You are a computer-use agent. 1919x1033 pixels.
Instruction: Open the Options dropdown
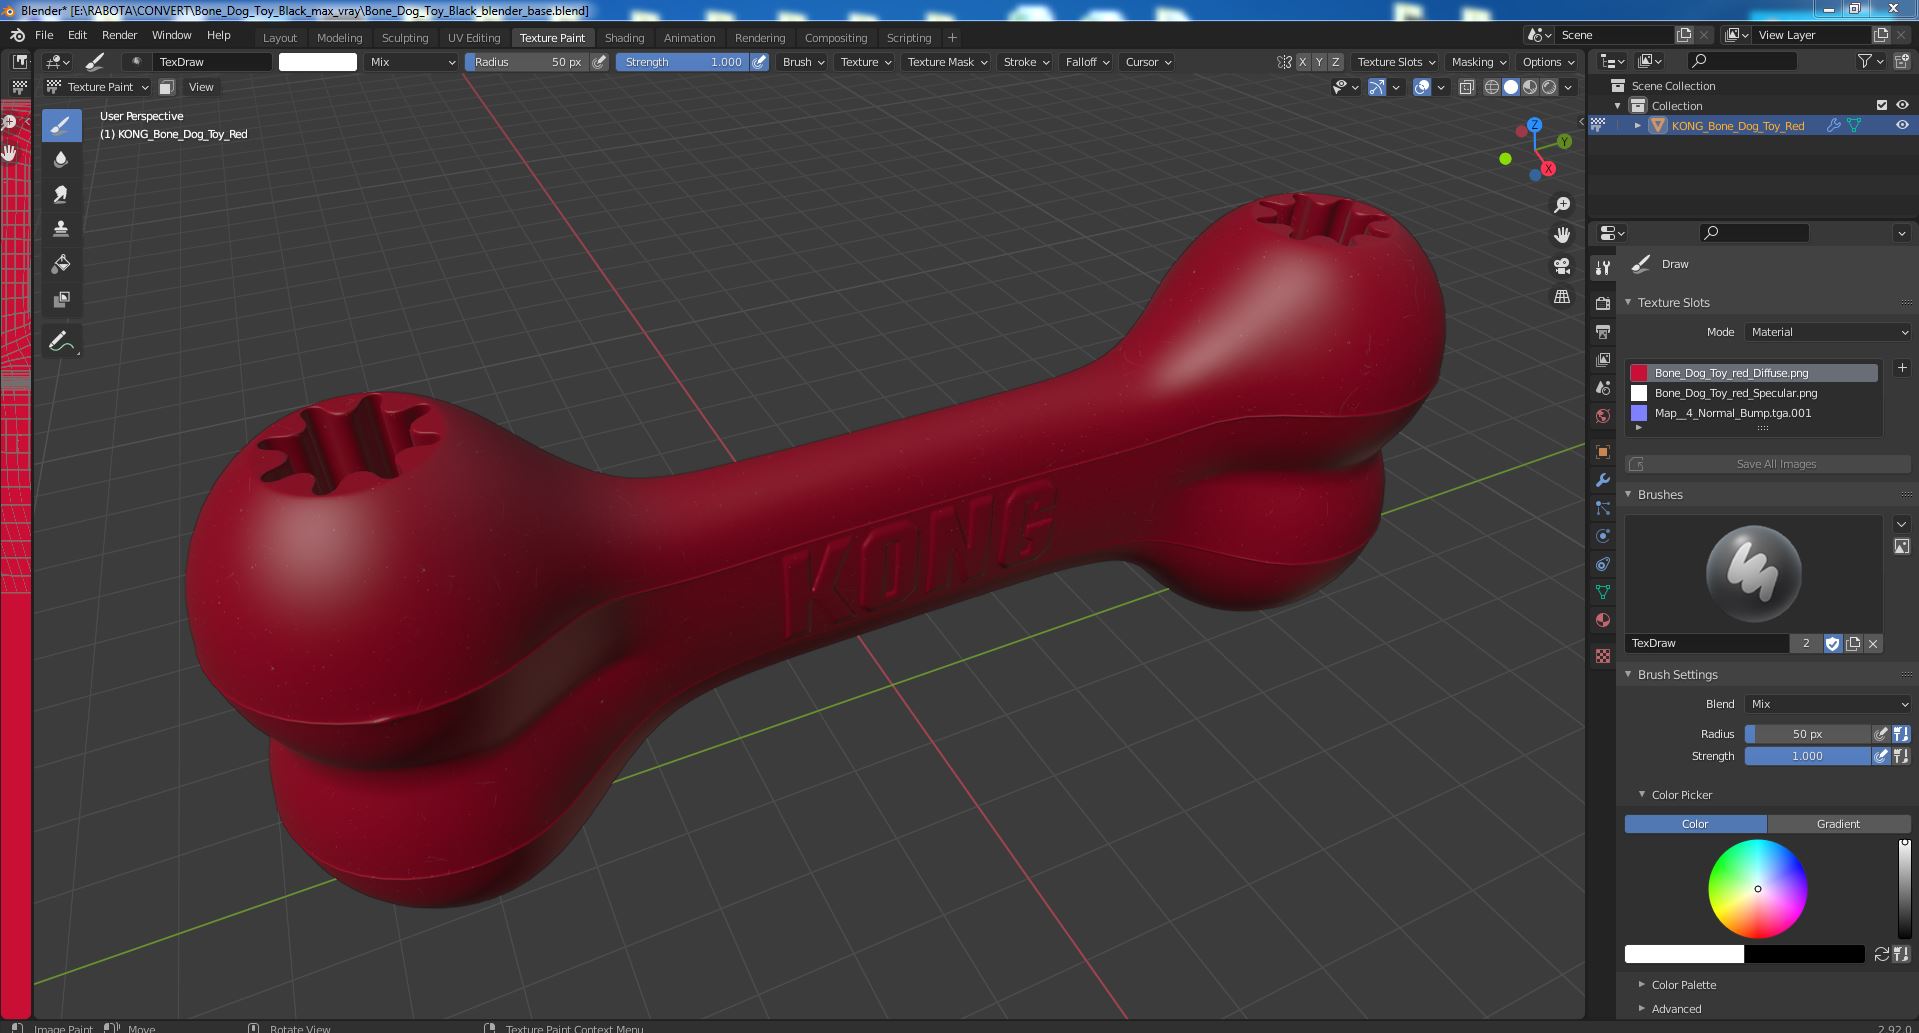1548,62
